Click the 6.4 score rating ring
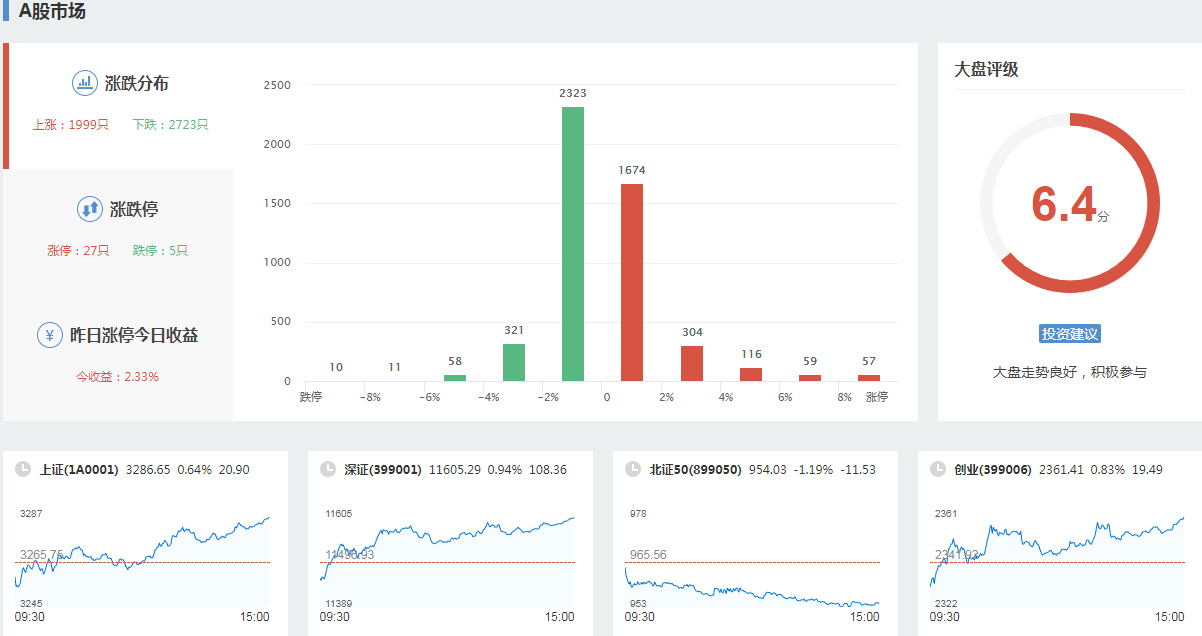 point(1070,203)
